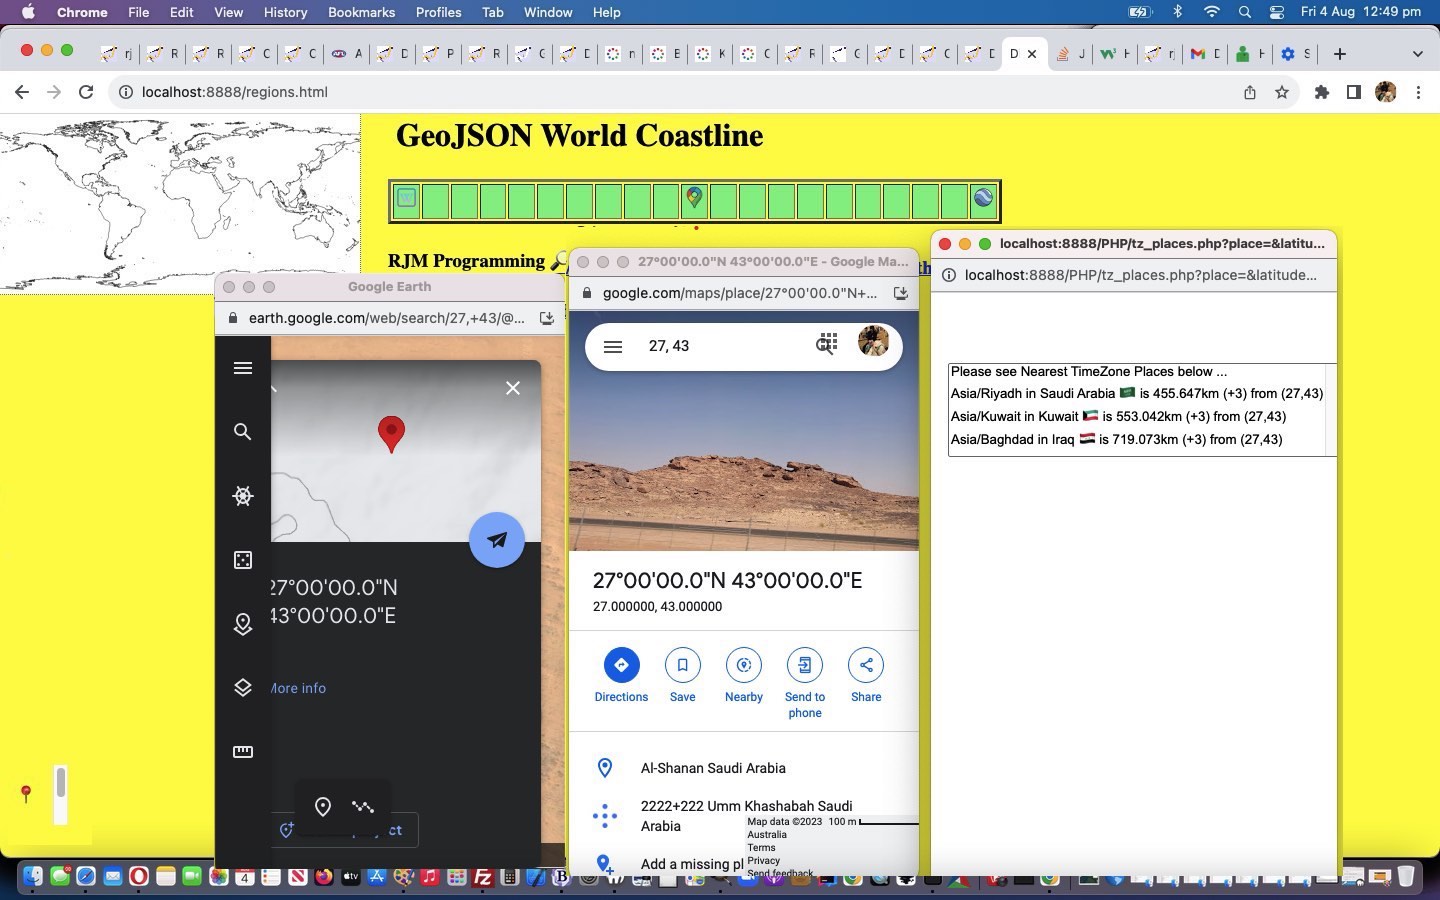
Task: Expand the Chrome tab search chevron
Action: click(1417, 54)
